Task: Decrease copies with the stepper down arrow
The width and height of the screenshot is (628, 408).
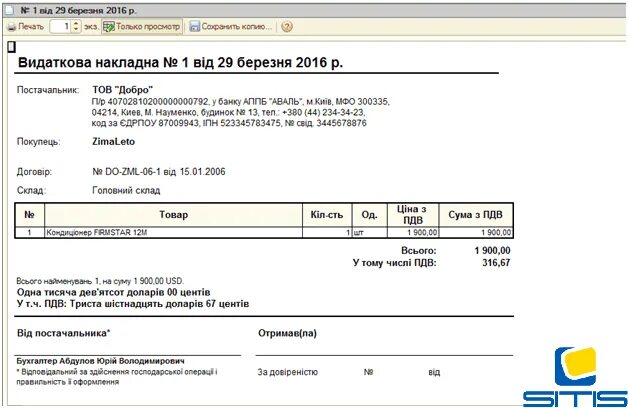Action: click(x=76, y=30)
